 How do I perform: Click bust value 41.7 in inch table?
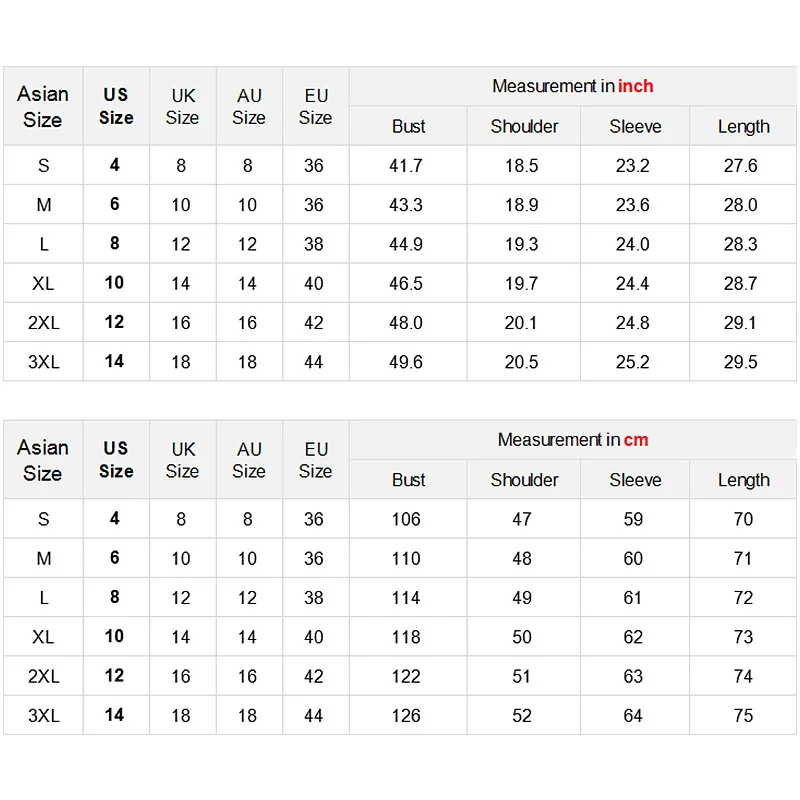pos(406,165)
